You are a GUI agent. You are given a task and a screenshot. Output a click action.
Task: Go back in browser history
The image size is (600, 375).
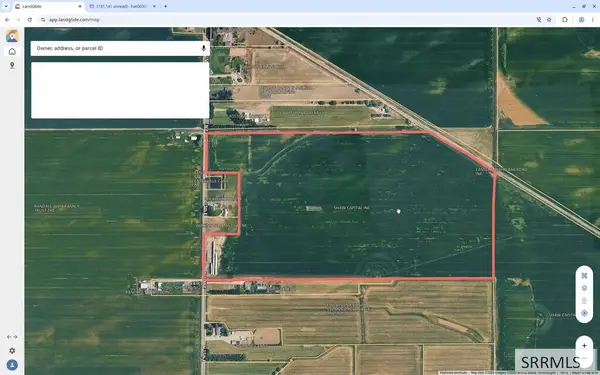tap(7, 20)
